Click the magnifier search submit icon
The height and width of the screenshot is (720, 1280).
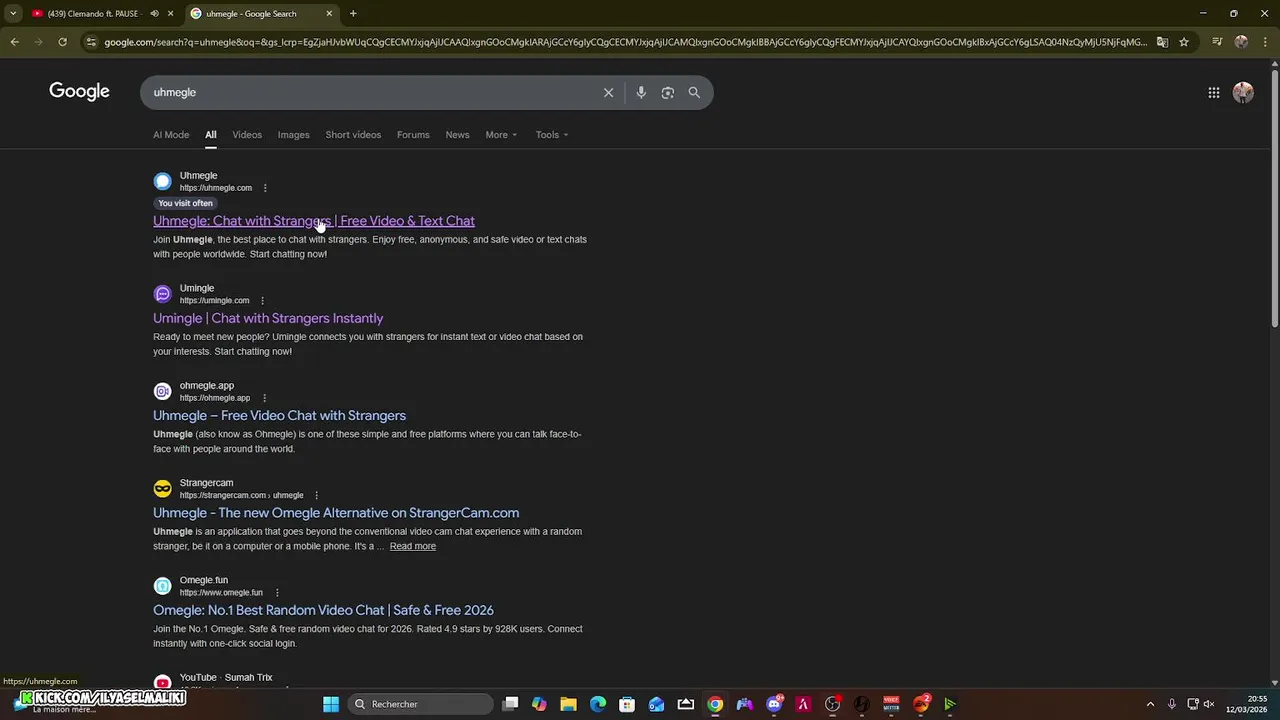coord(694,92)
